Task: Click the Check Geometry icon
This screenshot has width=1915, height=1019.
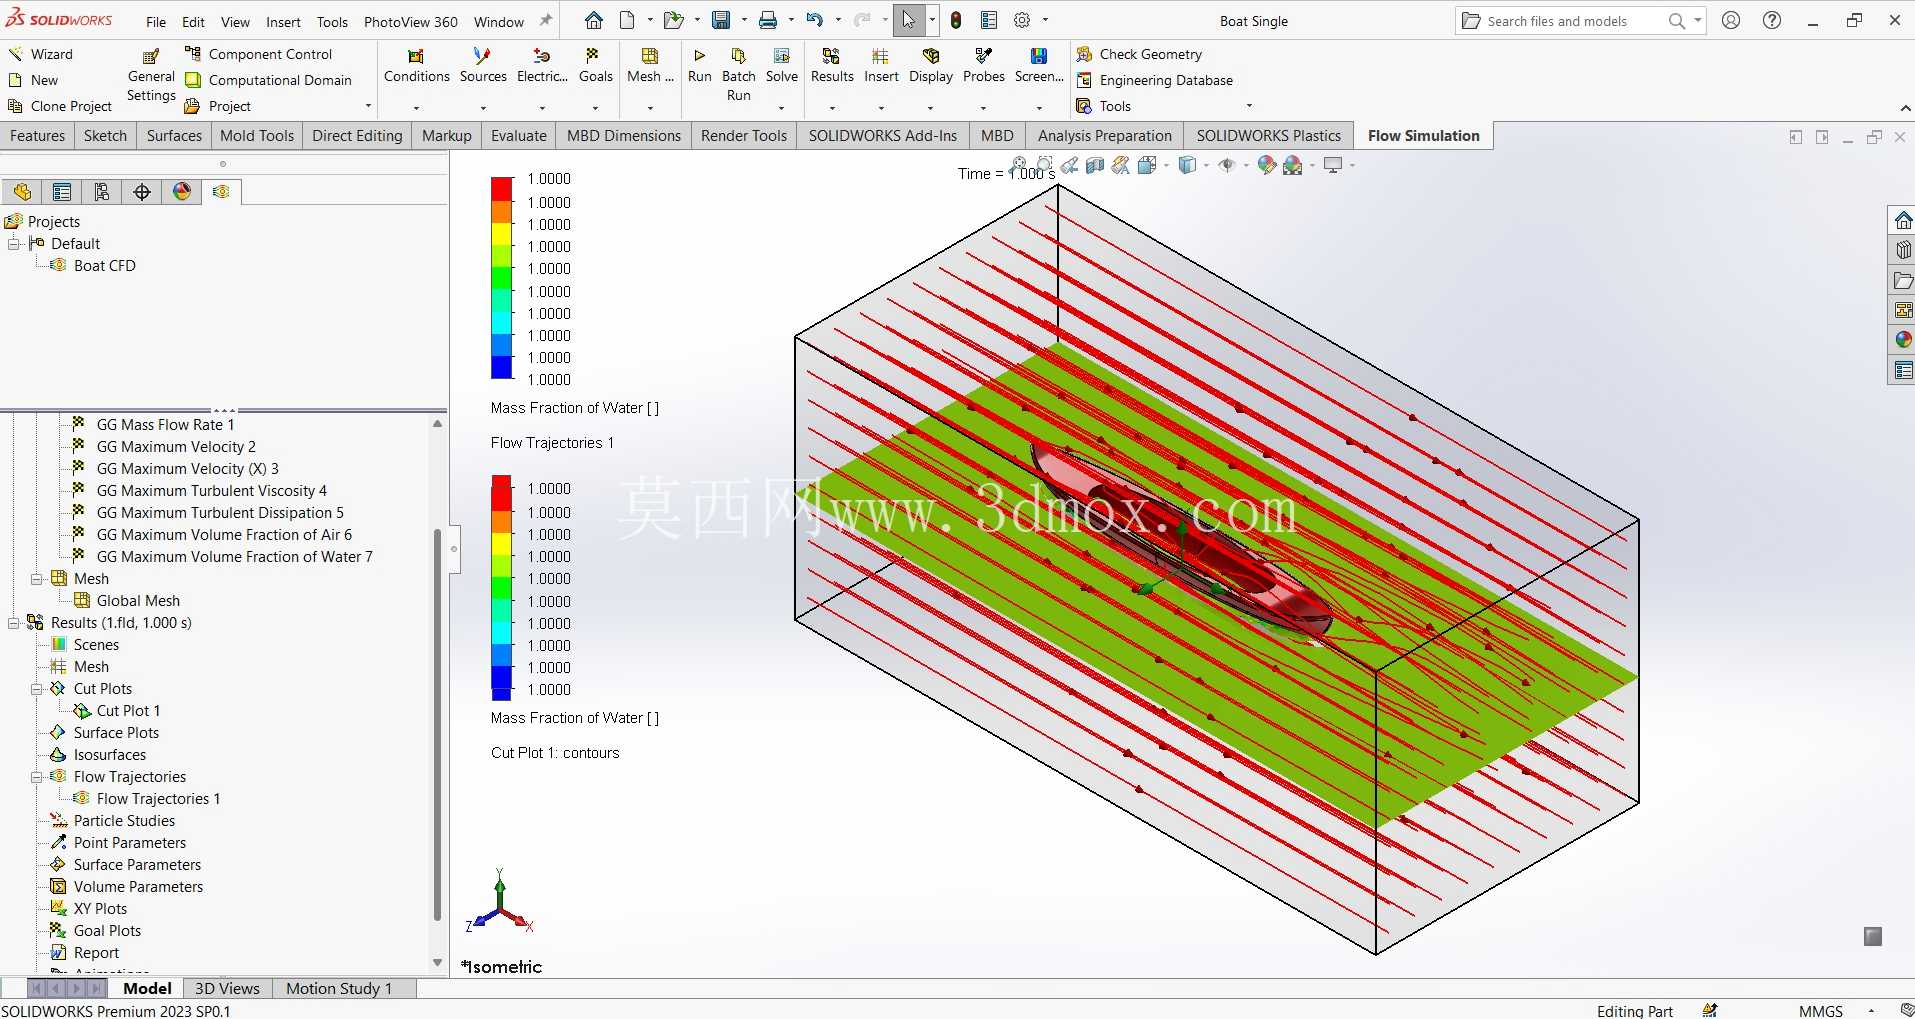Action: (1084, 54)
